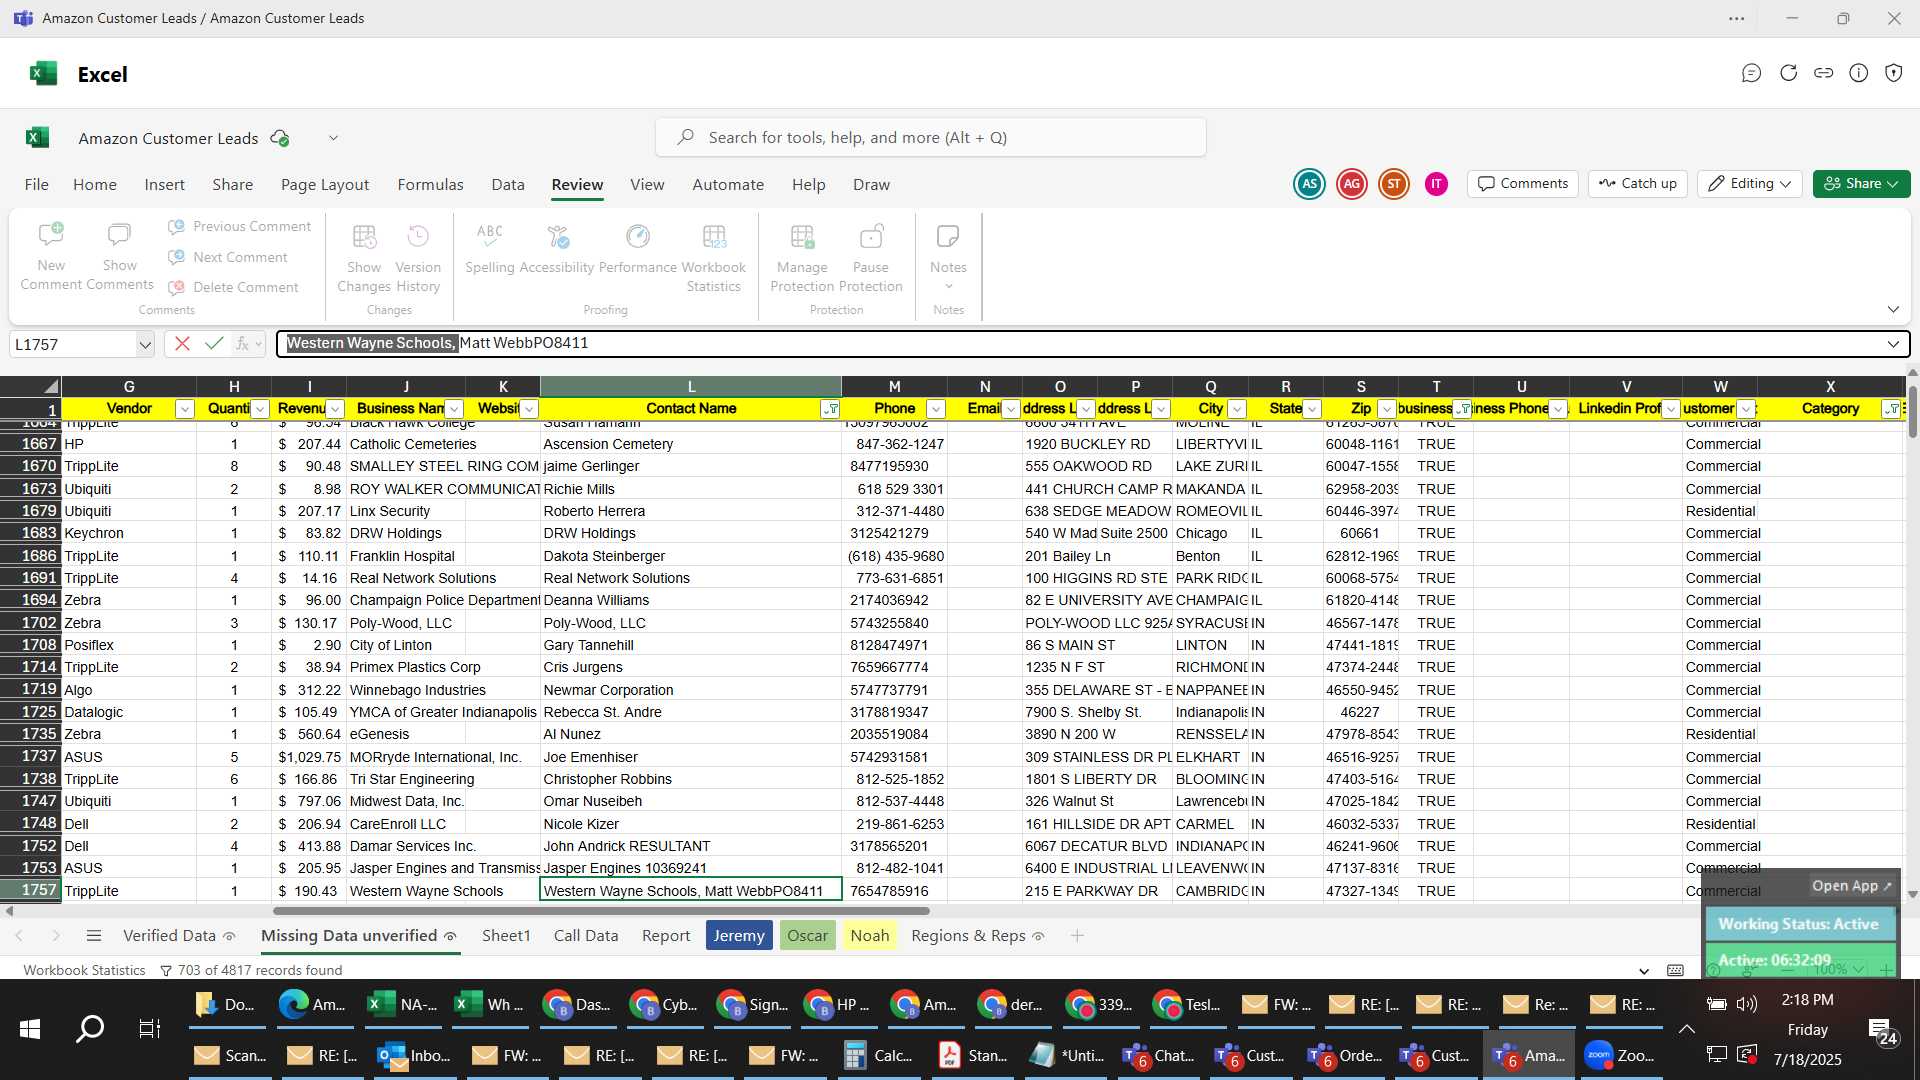Click the search for tools box
The width and height of the screenshot is (1920, 1080).
[930, 138]
